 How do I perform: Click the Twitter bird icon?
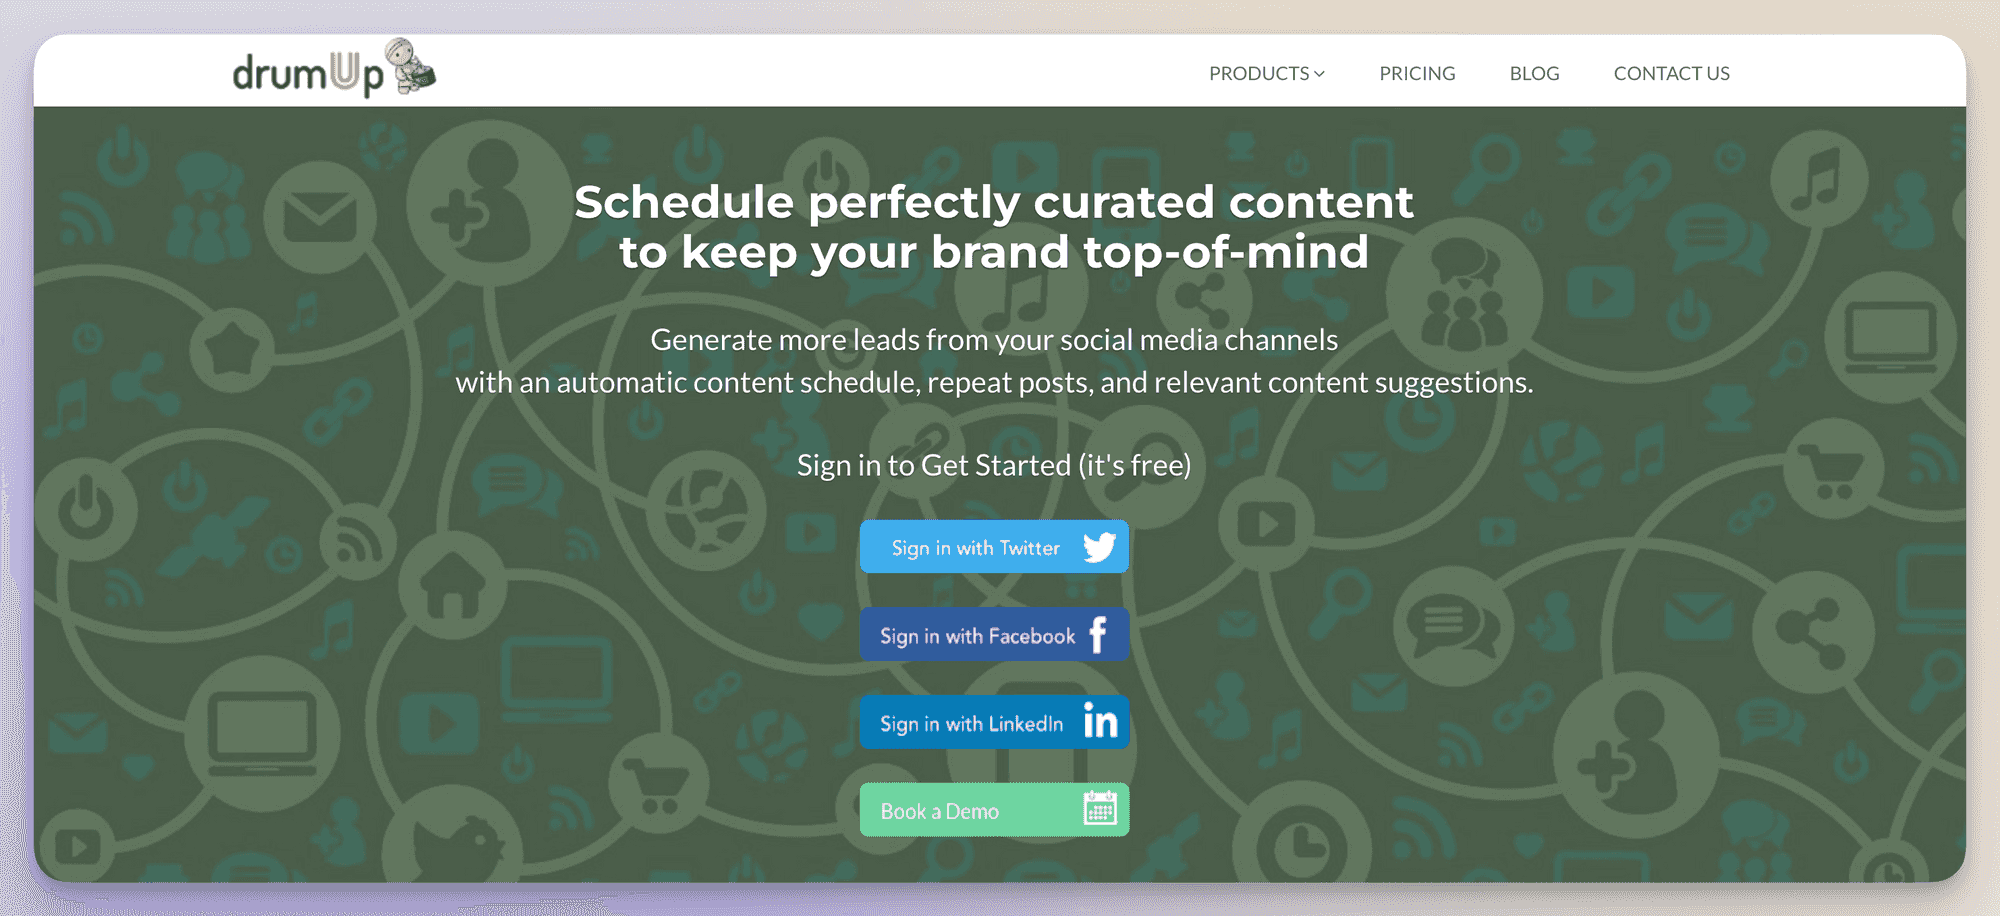(x=1099, y=547)
